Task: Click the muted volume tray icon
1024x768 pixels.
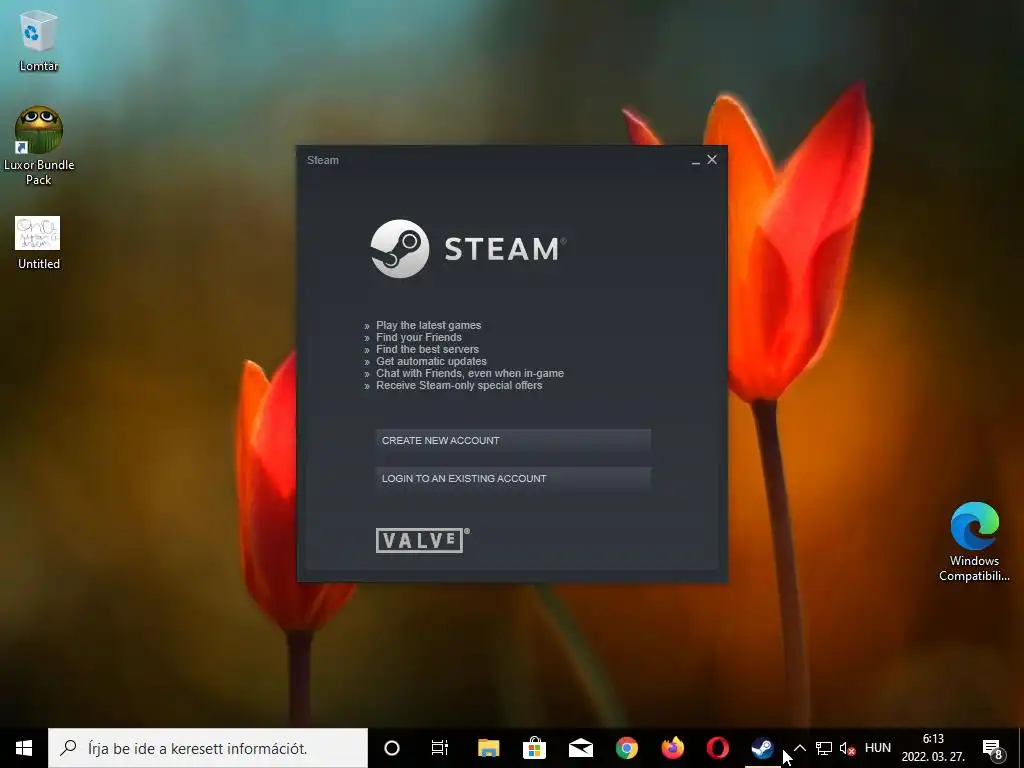Action: (847, 748)
